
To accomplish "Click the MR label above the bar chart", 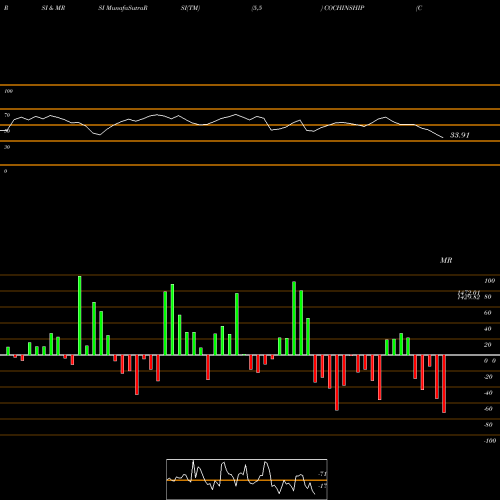I will 446,260.
